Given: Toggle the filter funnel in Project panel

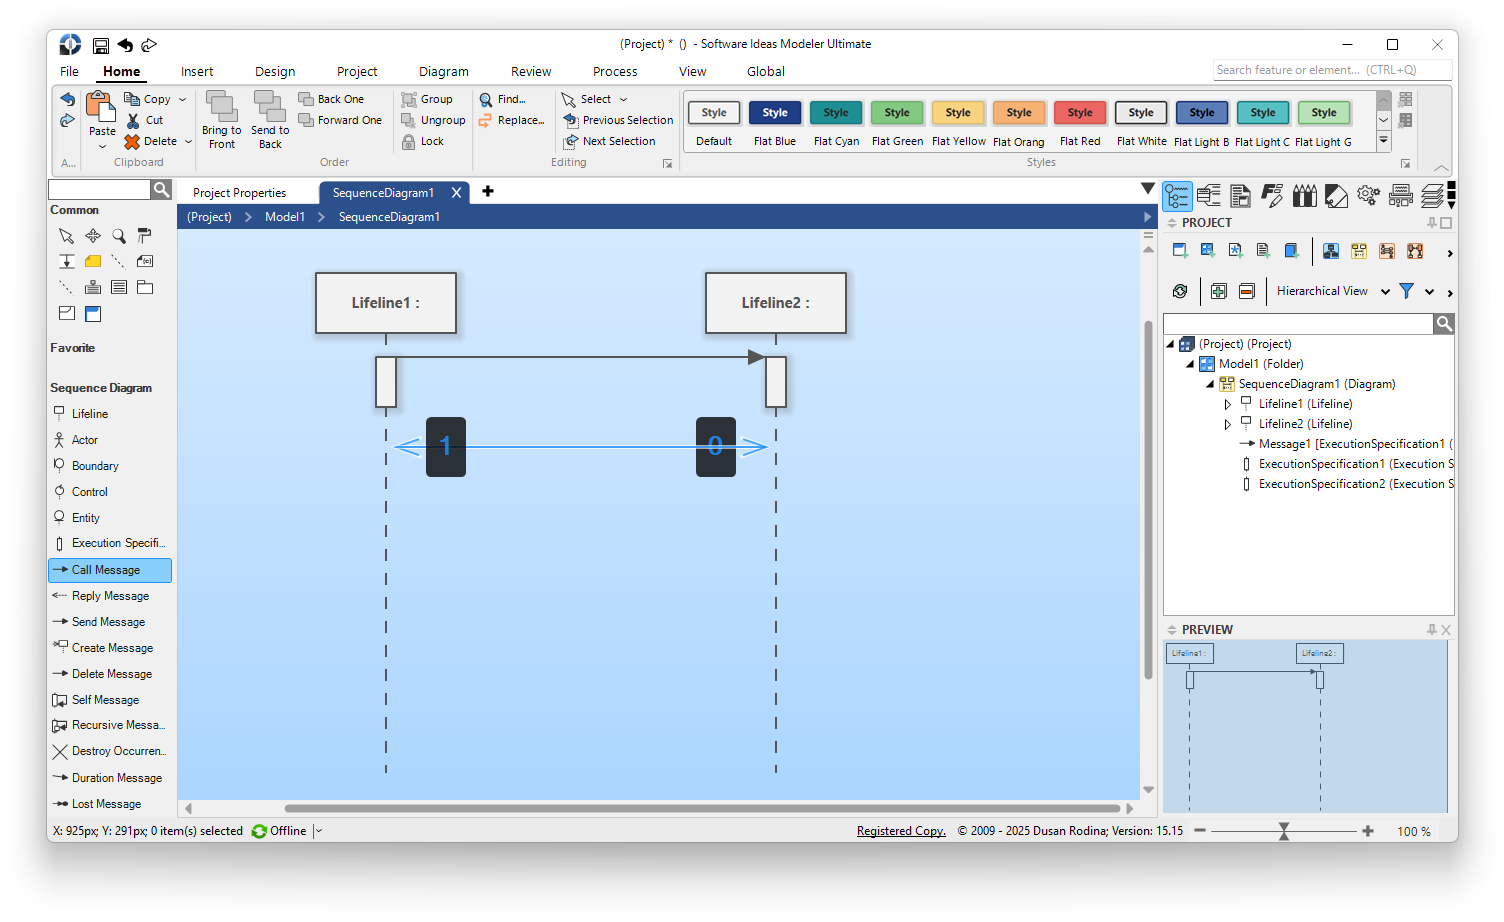Looking at the screenshot, I should click(x=1405, y=290).
